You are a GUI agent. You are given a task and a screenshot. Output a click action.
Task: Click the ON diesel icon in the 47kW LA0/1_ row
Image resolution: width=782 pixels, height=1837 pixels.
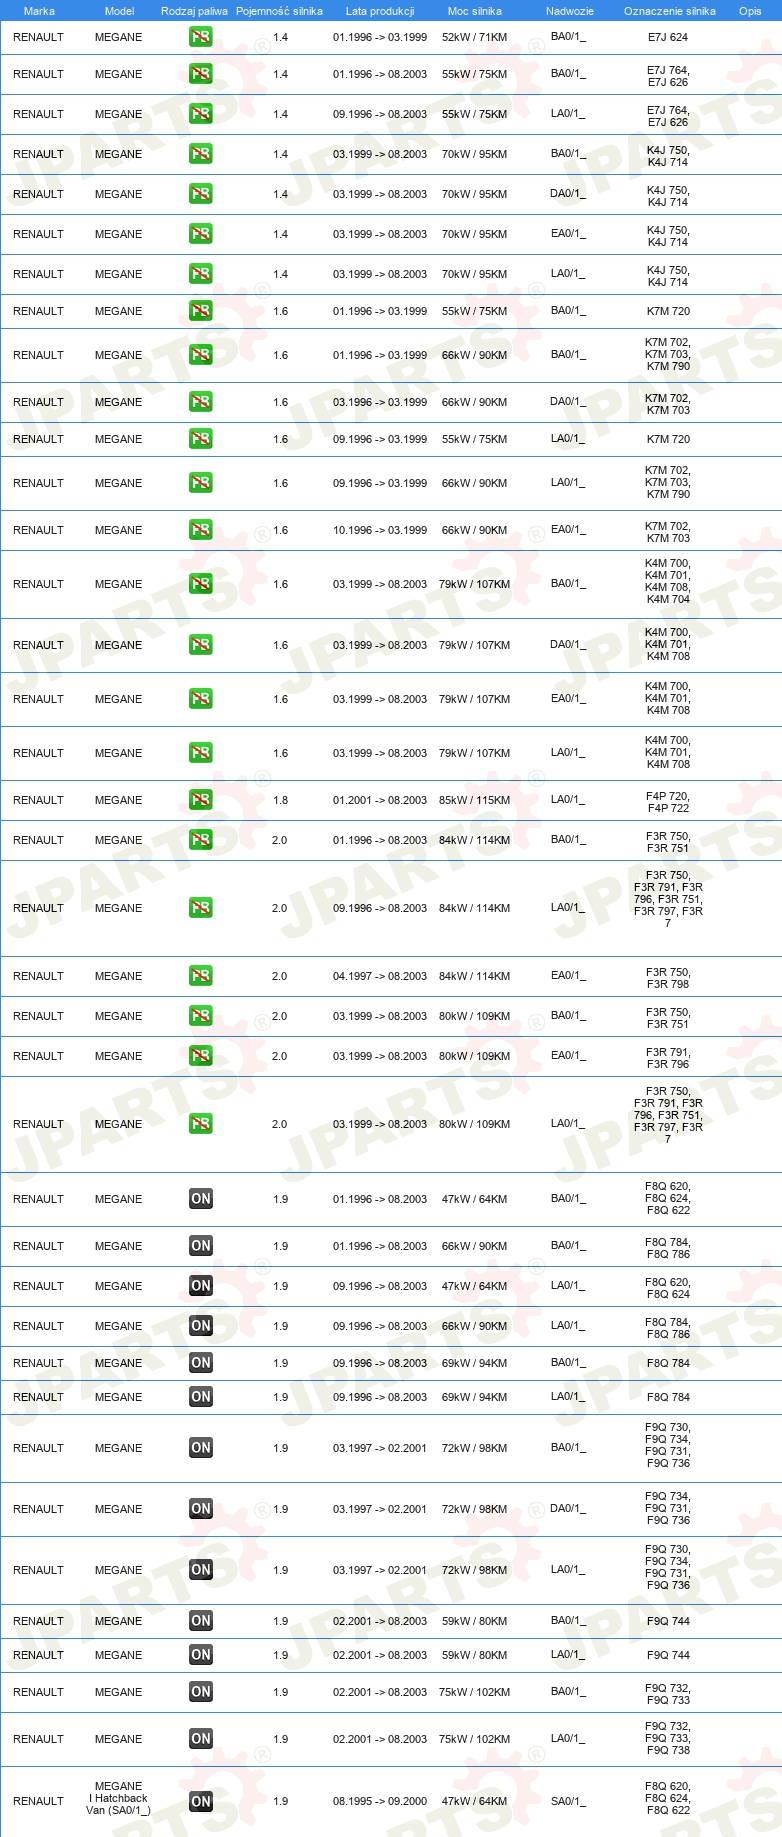coord(201,1286)
